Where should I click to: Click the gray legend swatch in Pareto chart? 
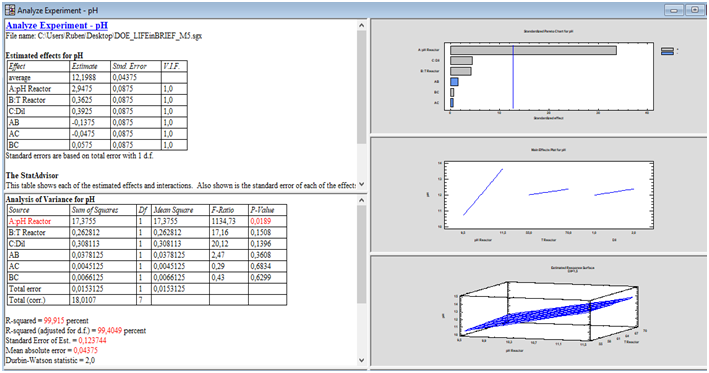(667, 49)
